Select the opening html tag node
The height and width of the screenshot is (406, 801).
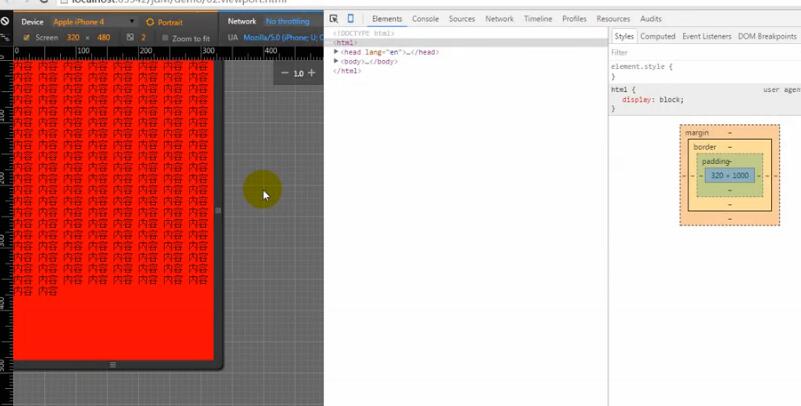pyautogui.click(x=345, y=43)
